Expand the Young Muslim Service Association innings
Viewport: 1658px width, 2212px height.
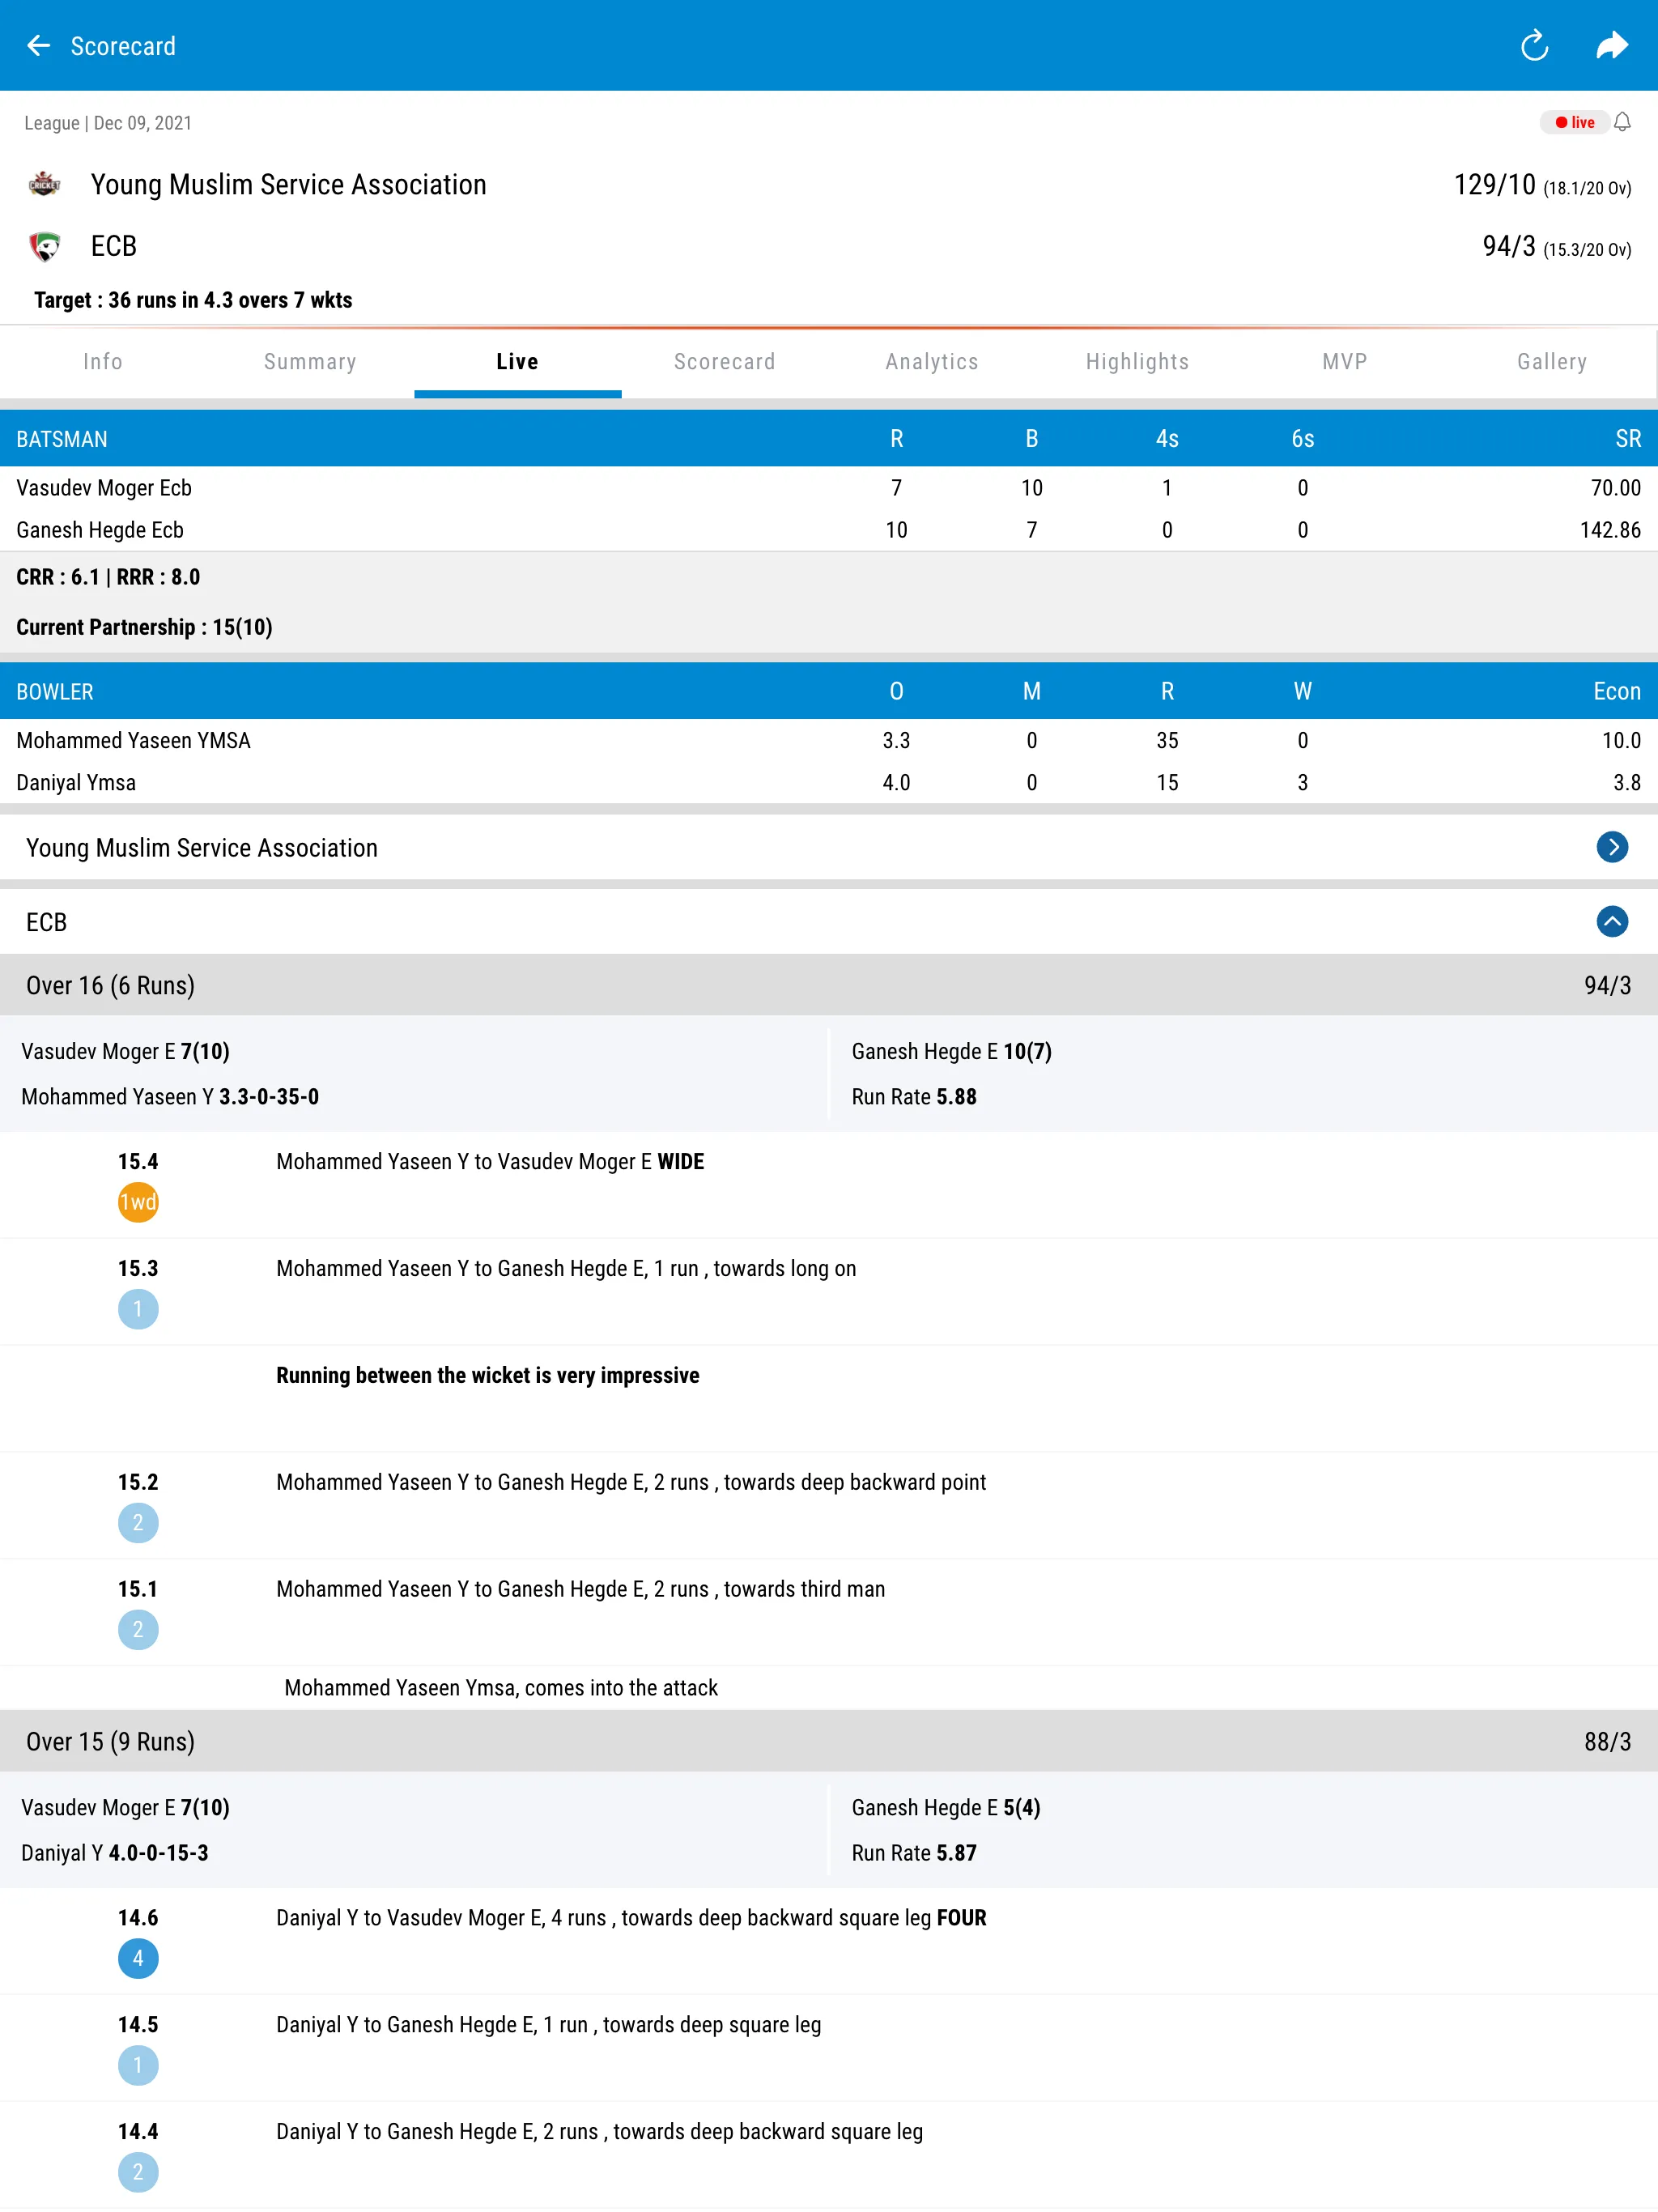point(1612,847)
